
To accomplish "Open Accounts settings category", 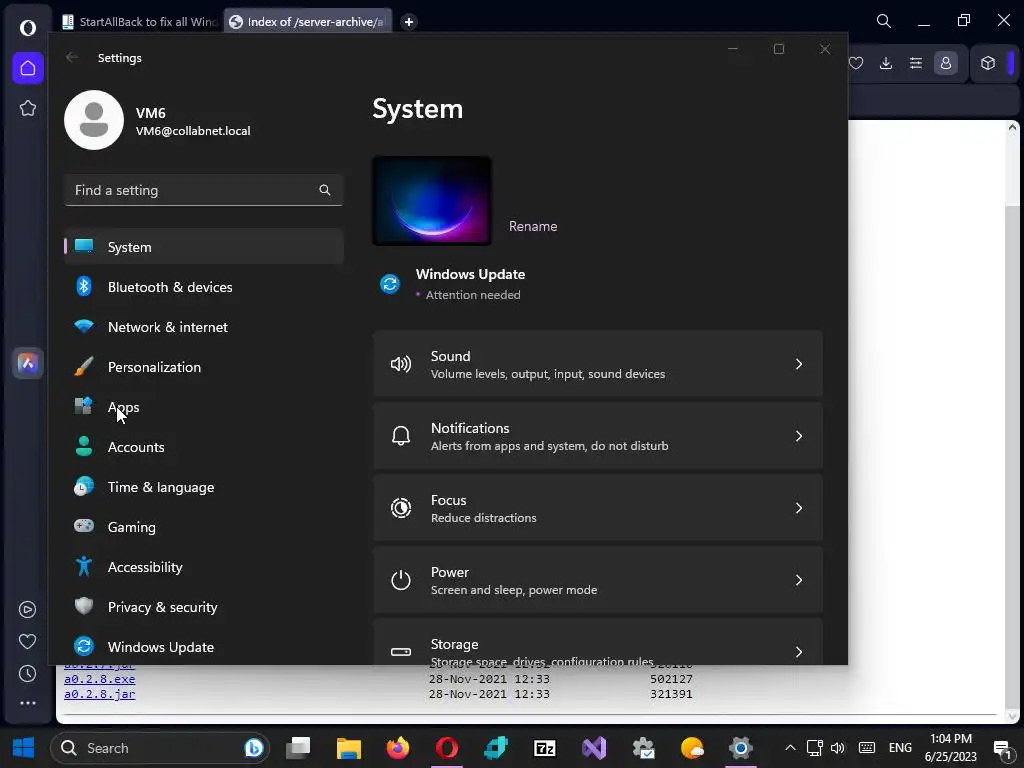I will [204, 447].
